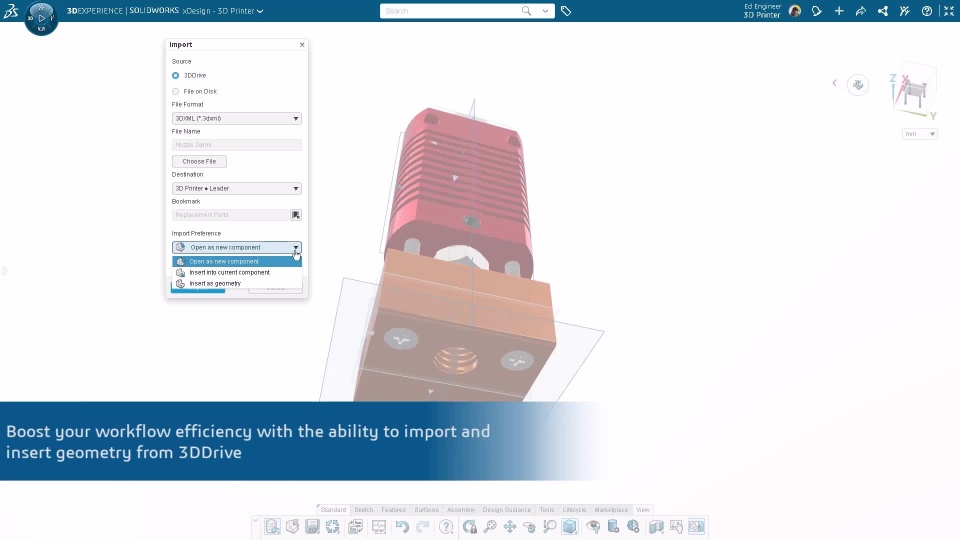Switch to the Assembly tab
This screenshot has width=960, height=540.
(x=460, y=509)
